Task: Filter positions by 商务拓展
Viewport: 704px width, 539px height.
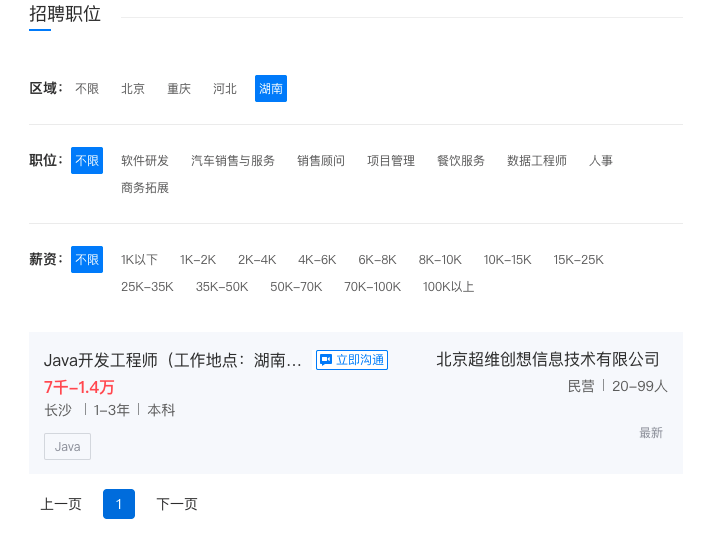Action: 145,187
